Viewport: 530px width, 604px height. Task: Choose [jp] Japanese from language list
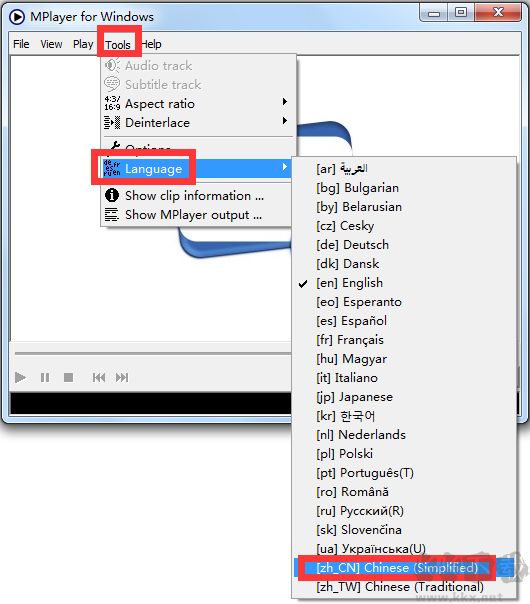tap(404, 397)
